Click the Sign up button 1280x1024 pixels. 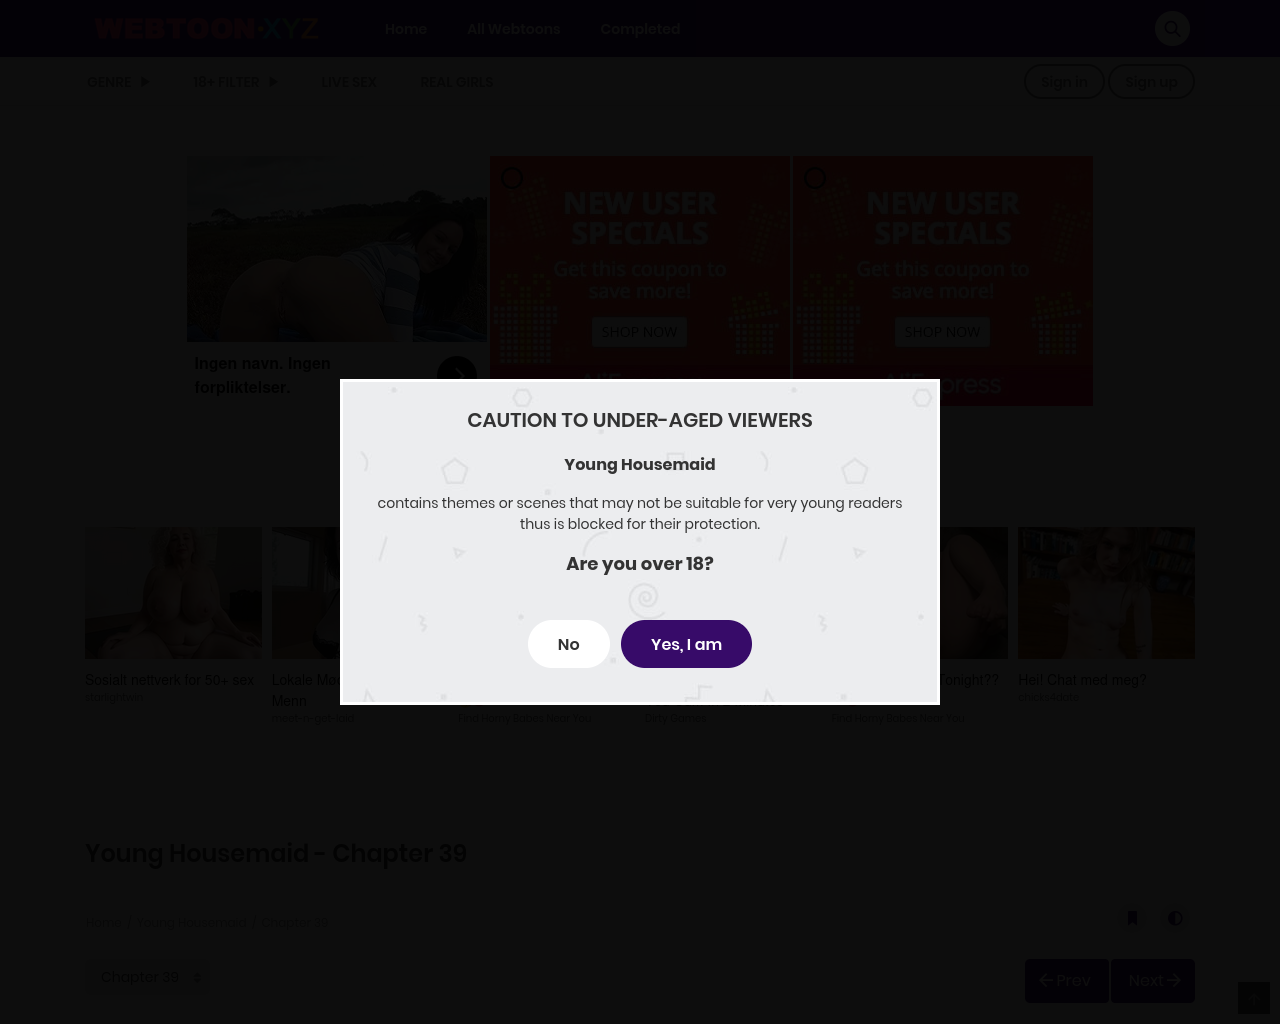pos(1151,82)
